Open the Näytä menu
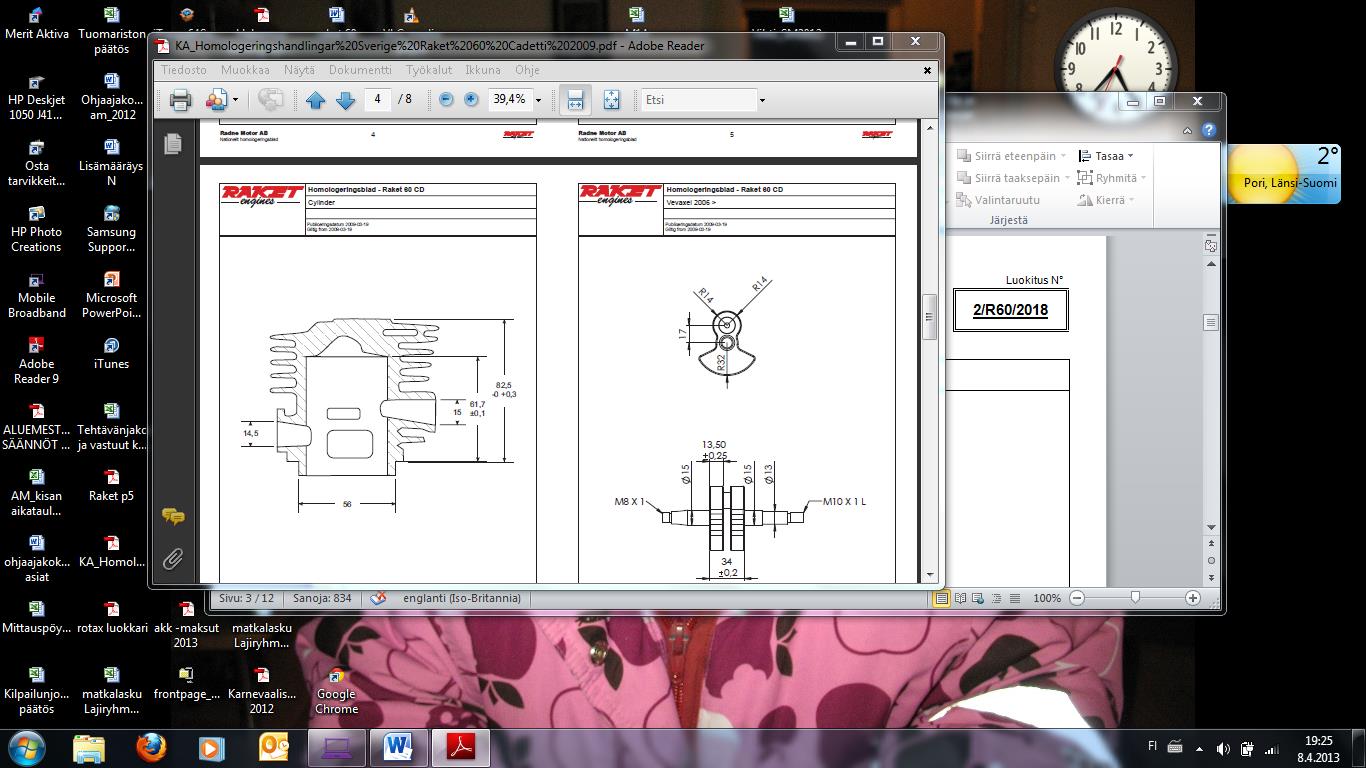Screen dimensions: 1366x768 point(299,70)
